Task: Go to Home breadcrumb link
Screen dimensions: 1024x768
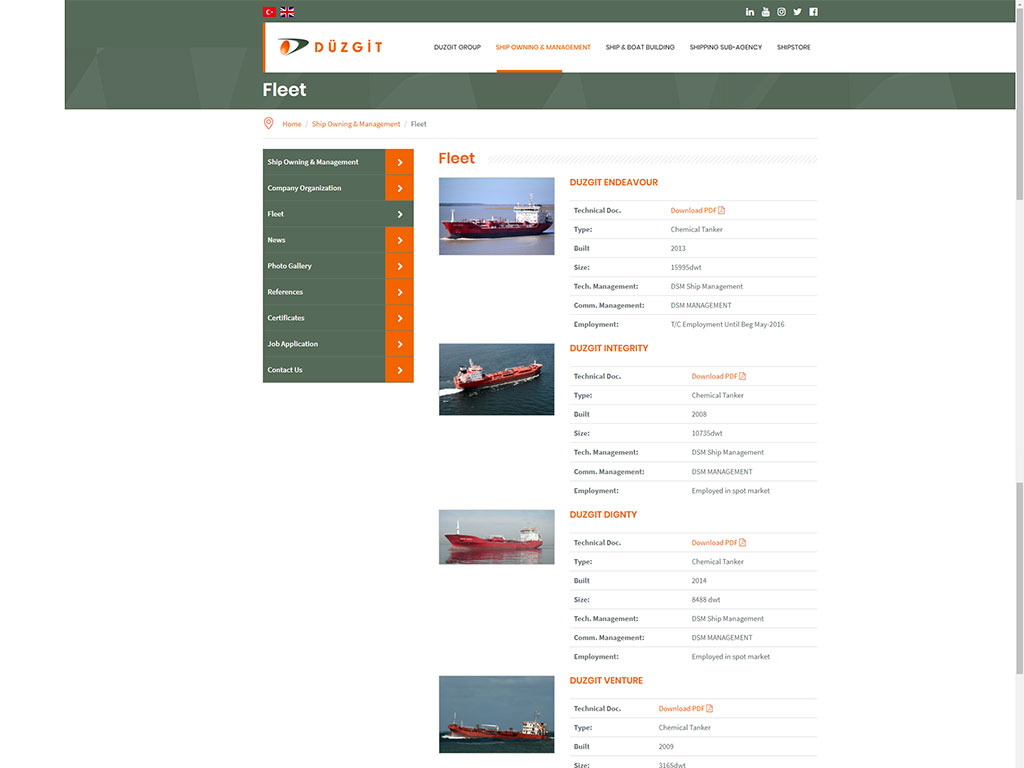Action: [292, 124]
